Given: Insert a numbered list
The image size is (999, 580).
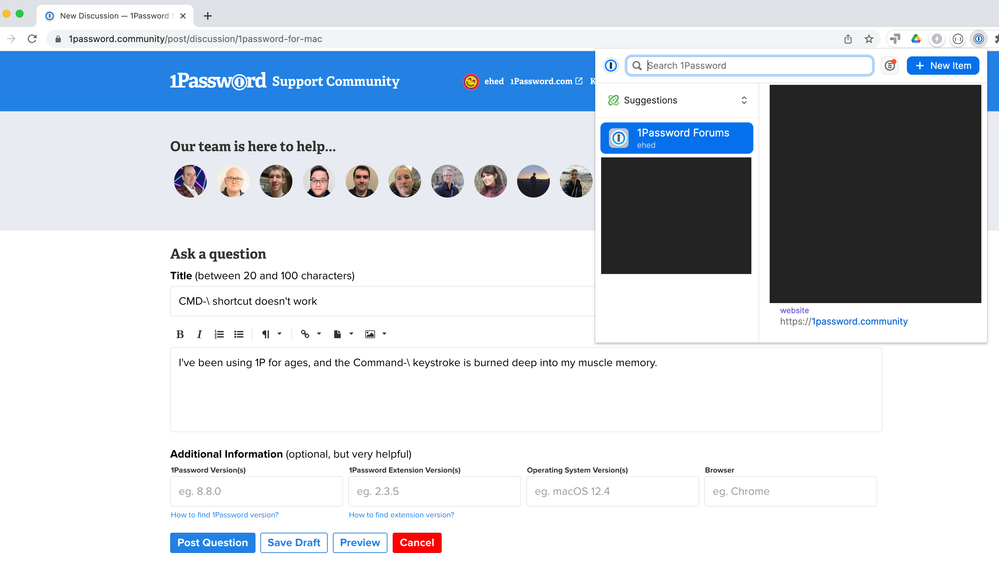Looking at the screenshot, I should point(219,334).
